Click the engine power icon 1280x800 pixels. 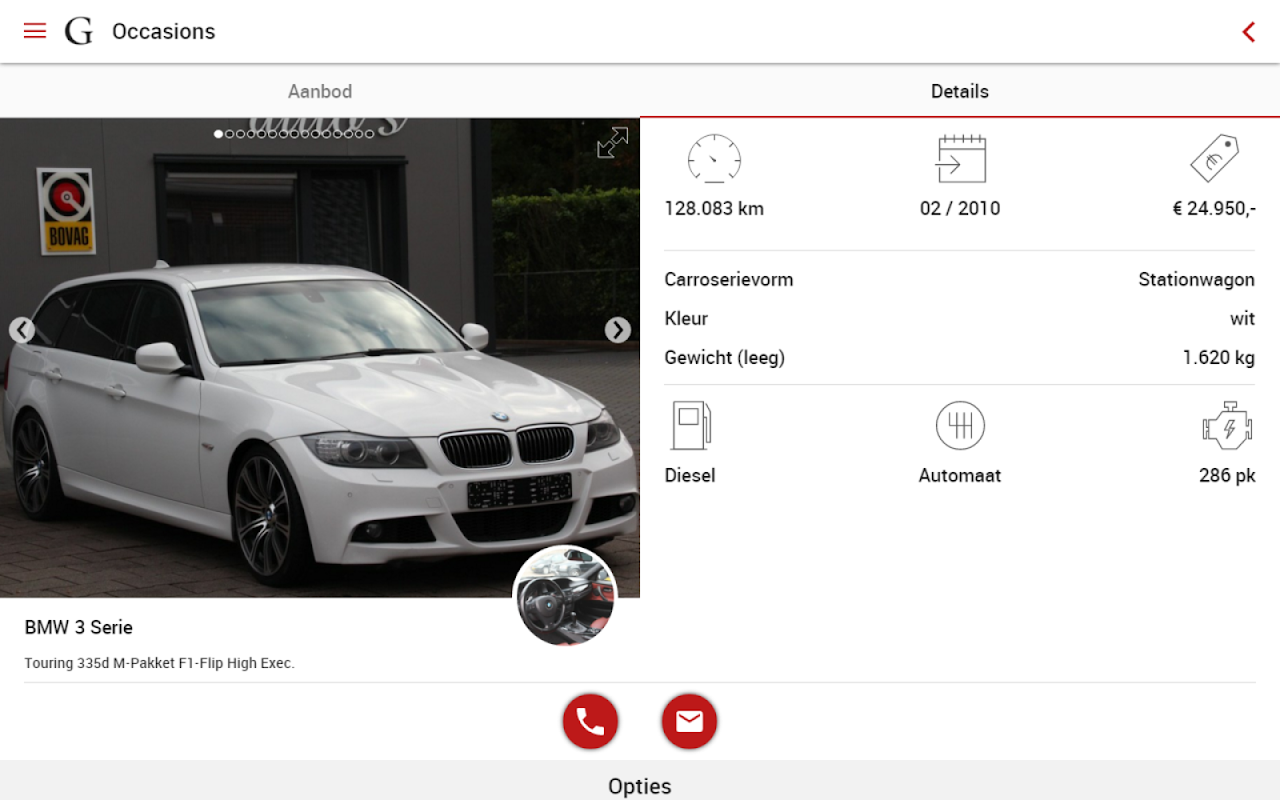click(1227, 426)
